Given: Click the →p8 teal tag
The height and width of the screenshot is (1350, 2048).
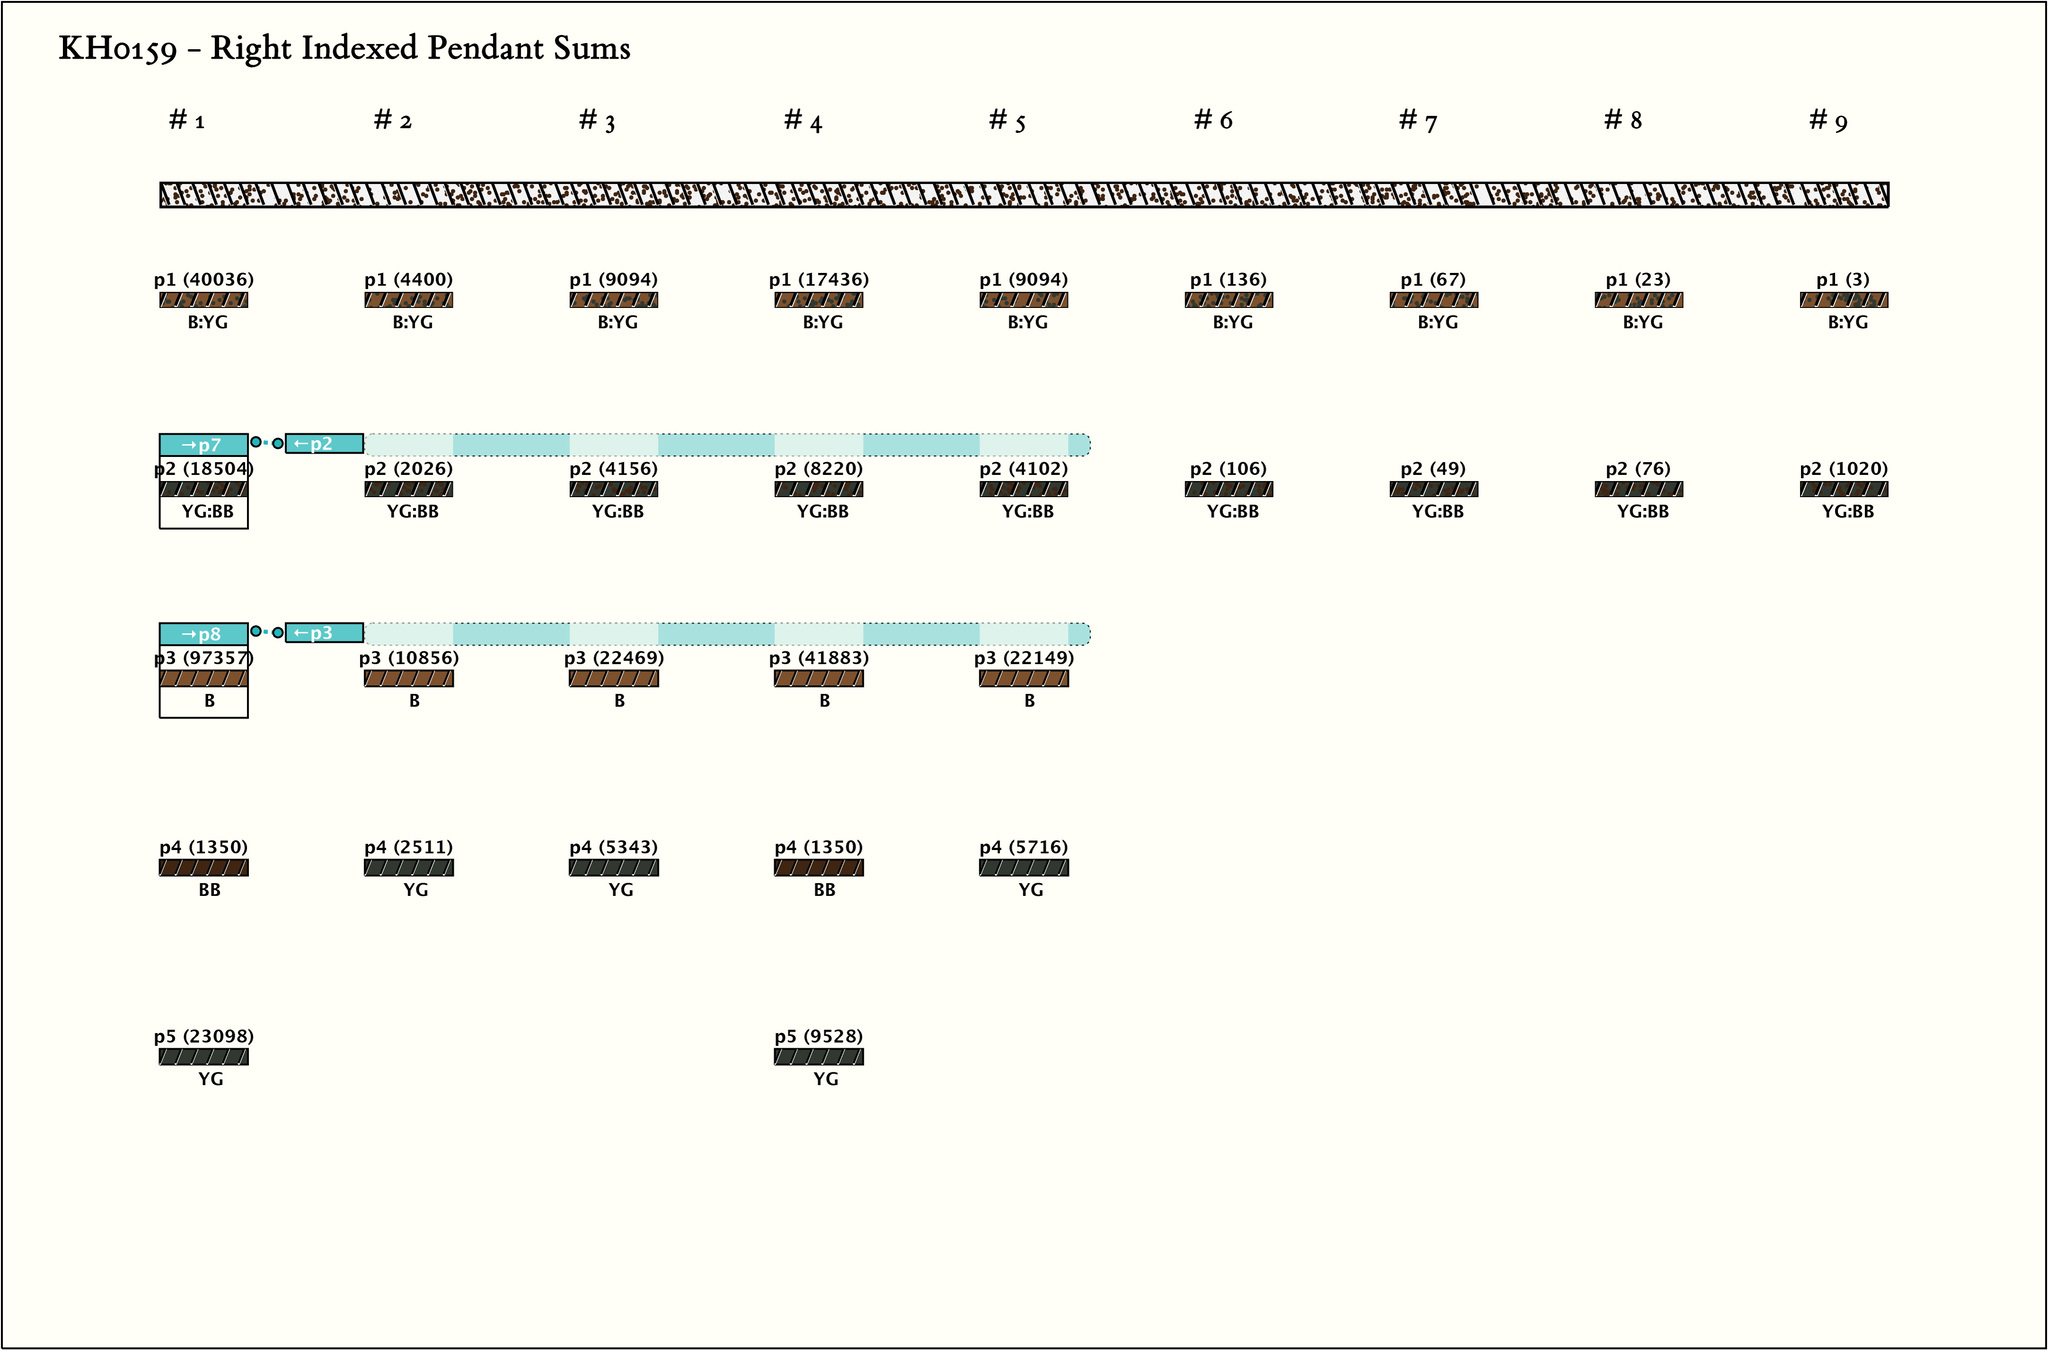Looking at the screenshot, I should coord(203,634).
